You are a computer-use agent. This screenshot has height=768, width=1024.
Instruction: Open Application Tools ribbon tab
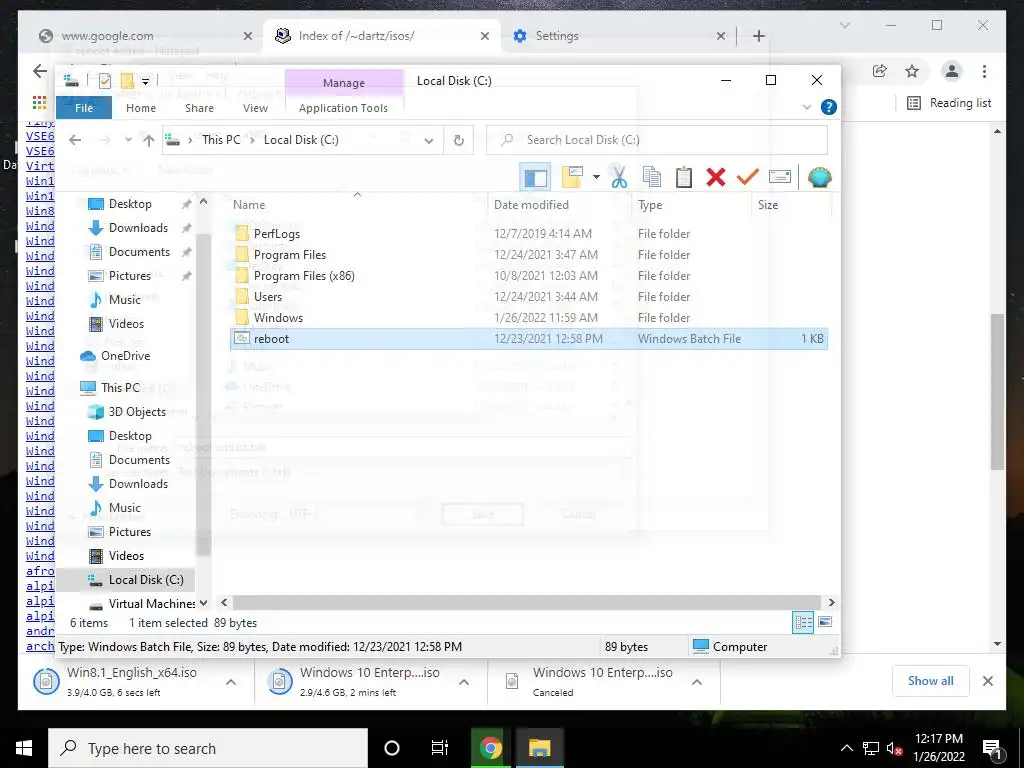click(344, 108)
